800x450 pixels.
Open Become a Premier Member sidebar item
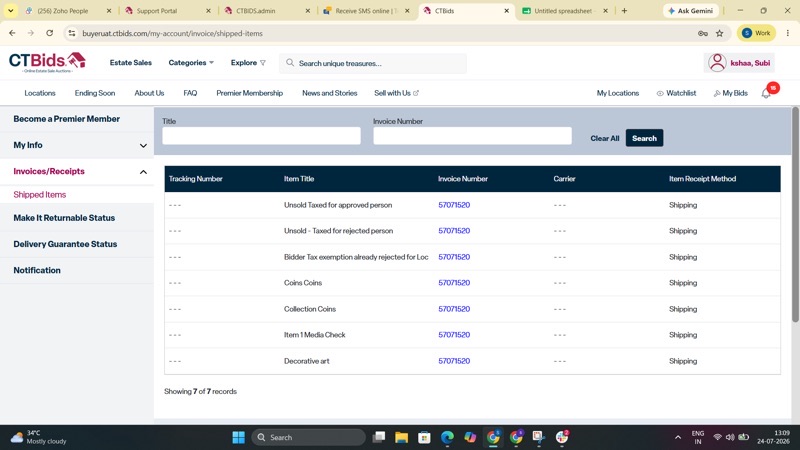(67, 119)
